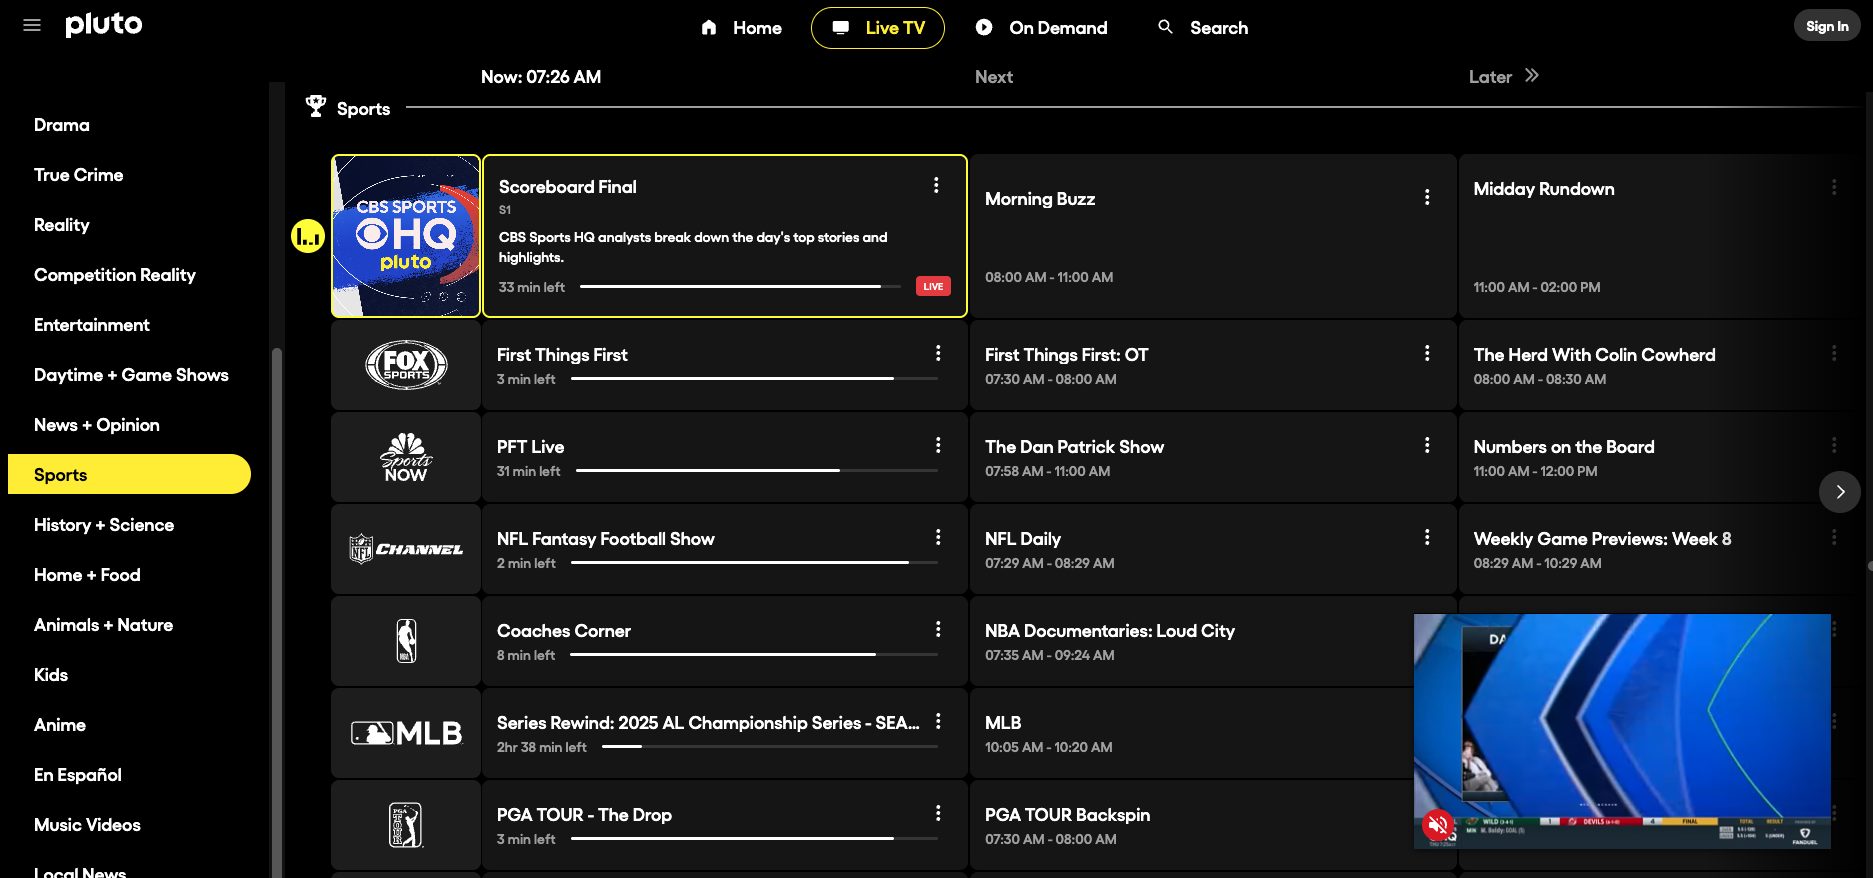This screenshot has height=878, width=1873.
Task: Open options menu for Scoreboard Final
Action: 936,185
